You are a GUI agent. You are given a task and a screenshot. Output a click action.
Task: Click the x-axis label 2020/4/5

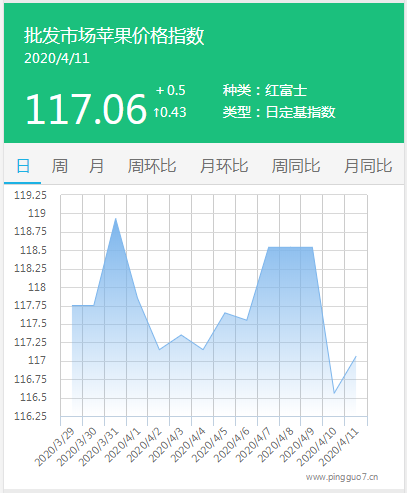210,445
